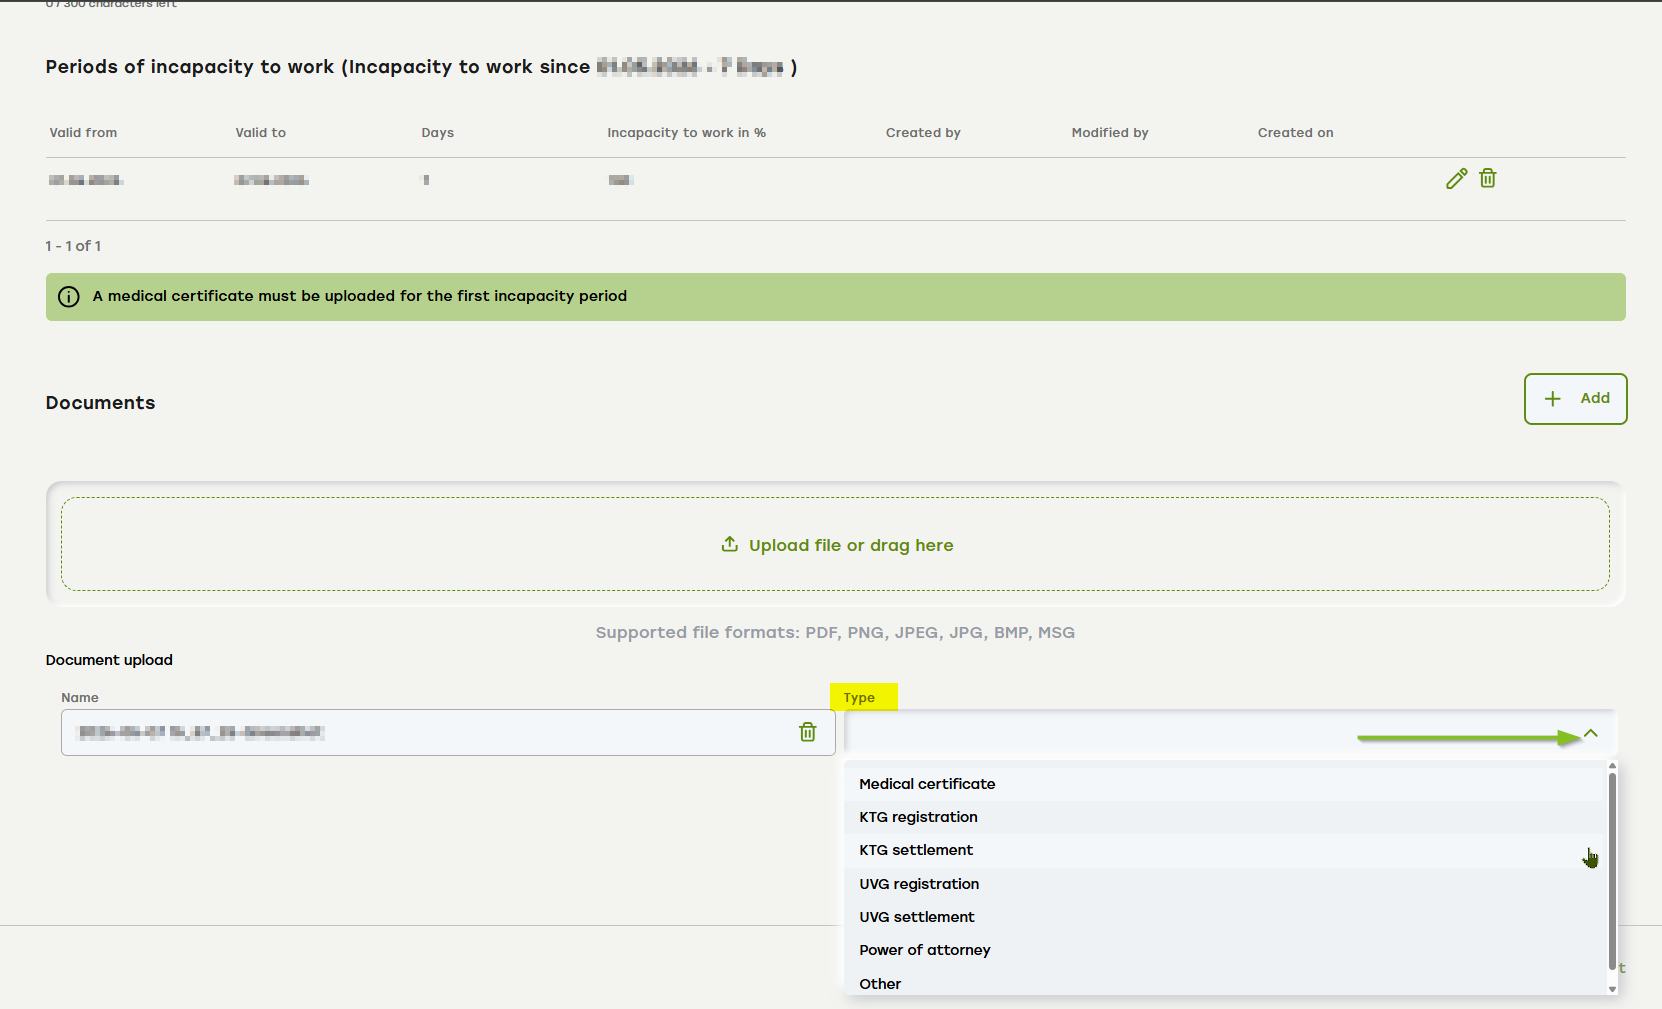Click the Type dropdown list scrollbar
The width and height of the screenshot is (1662, 1009).
tap(1612, 870)
